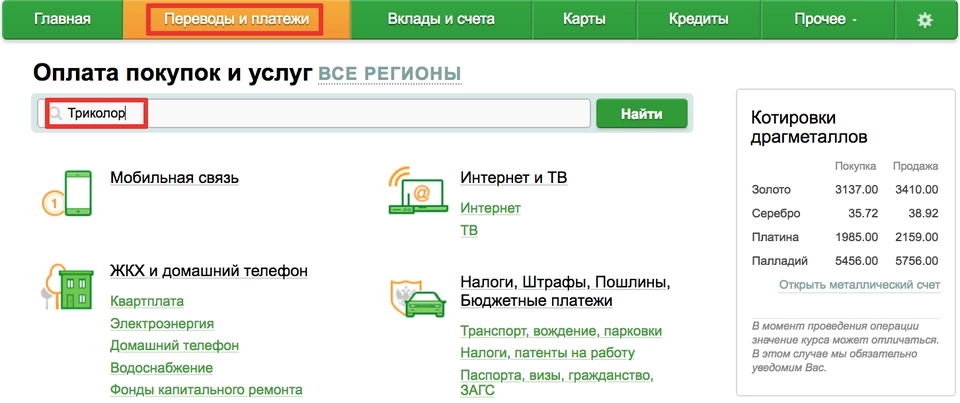Open the Кредиты tab

[699, 20]
